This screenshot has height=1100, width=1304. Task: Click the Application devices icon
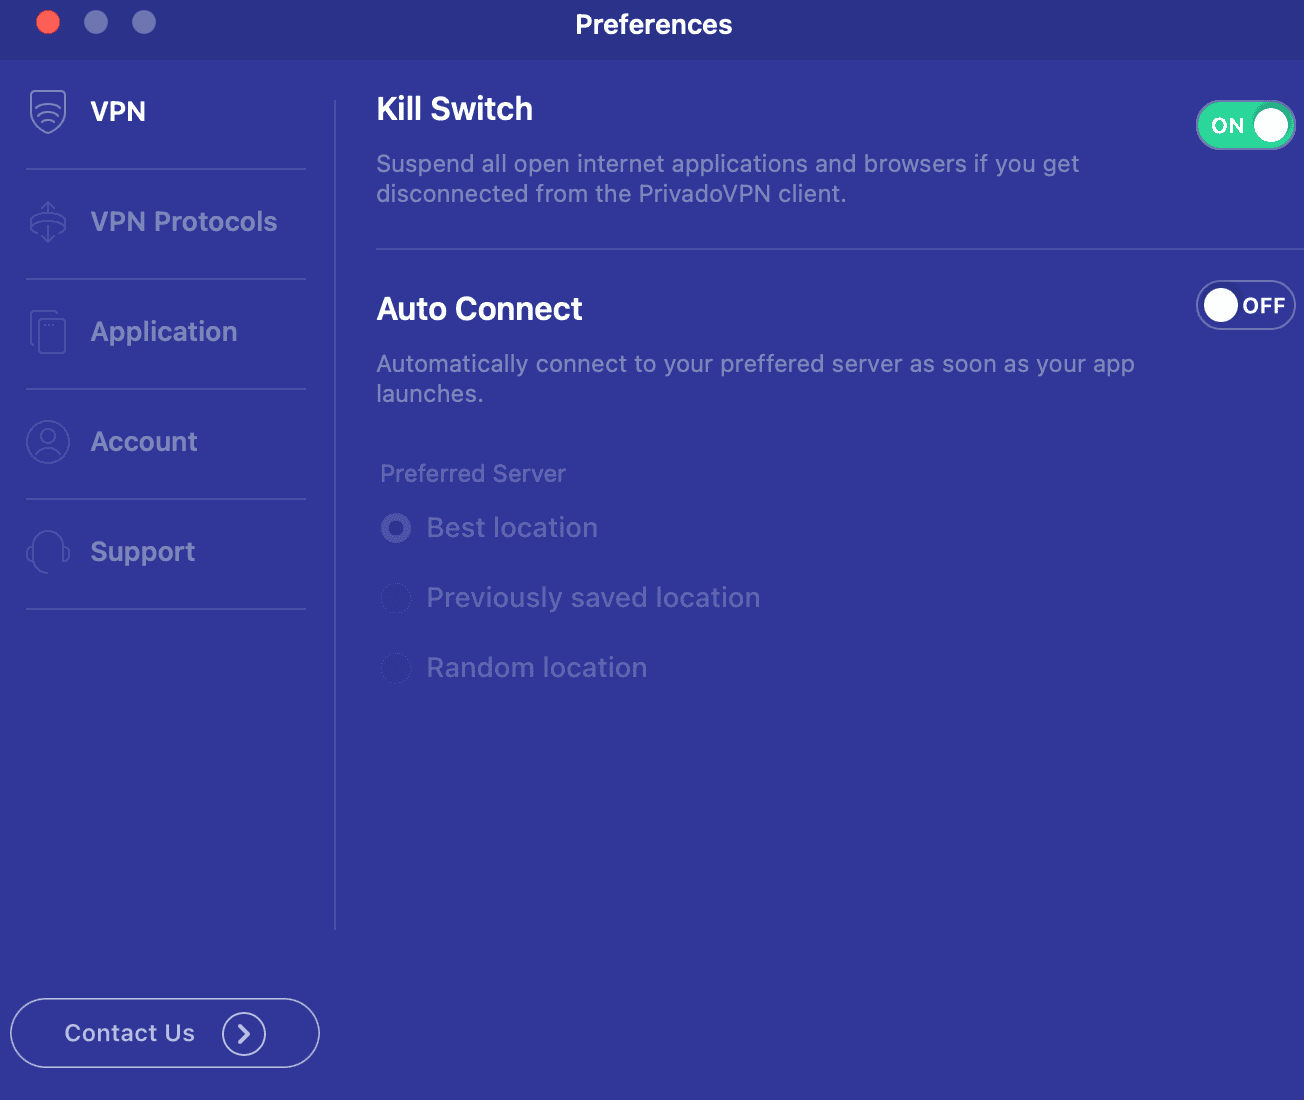coord(48,332)
